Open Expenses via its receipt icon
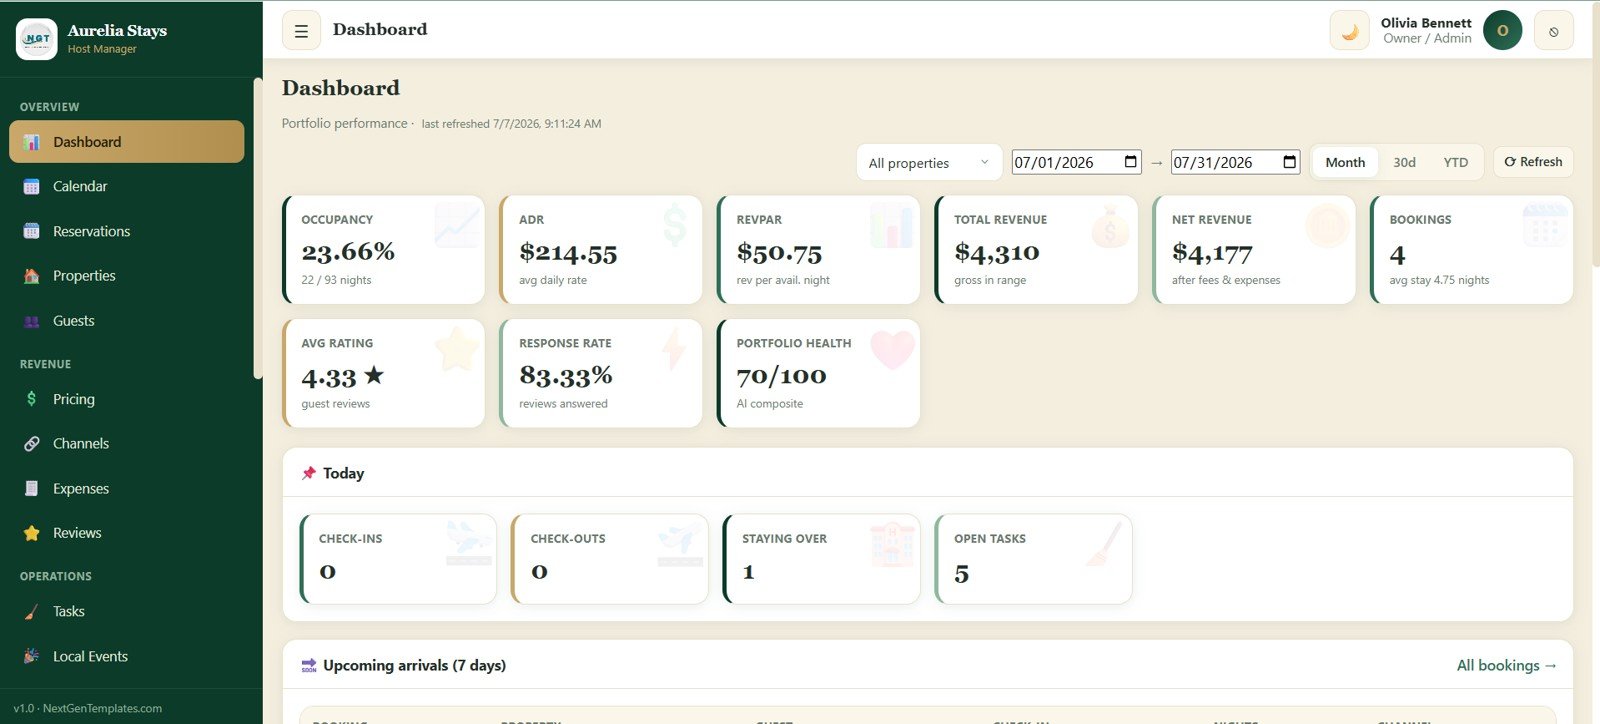Image resolution: width=1600 pixels, height=724 pixels. pyautogui.click(x=32, y=489)
